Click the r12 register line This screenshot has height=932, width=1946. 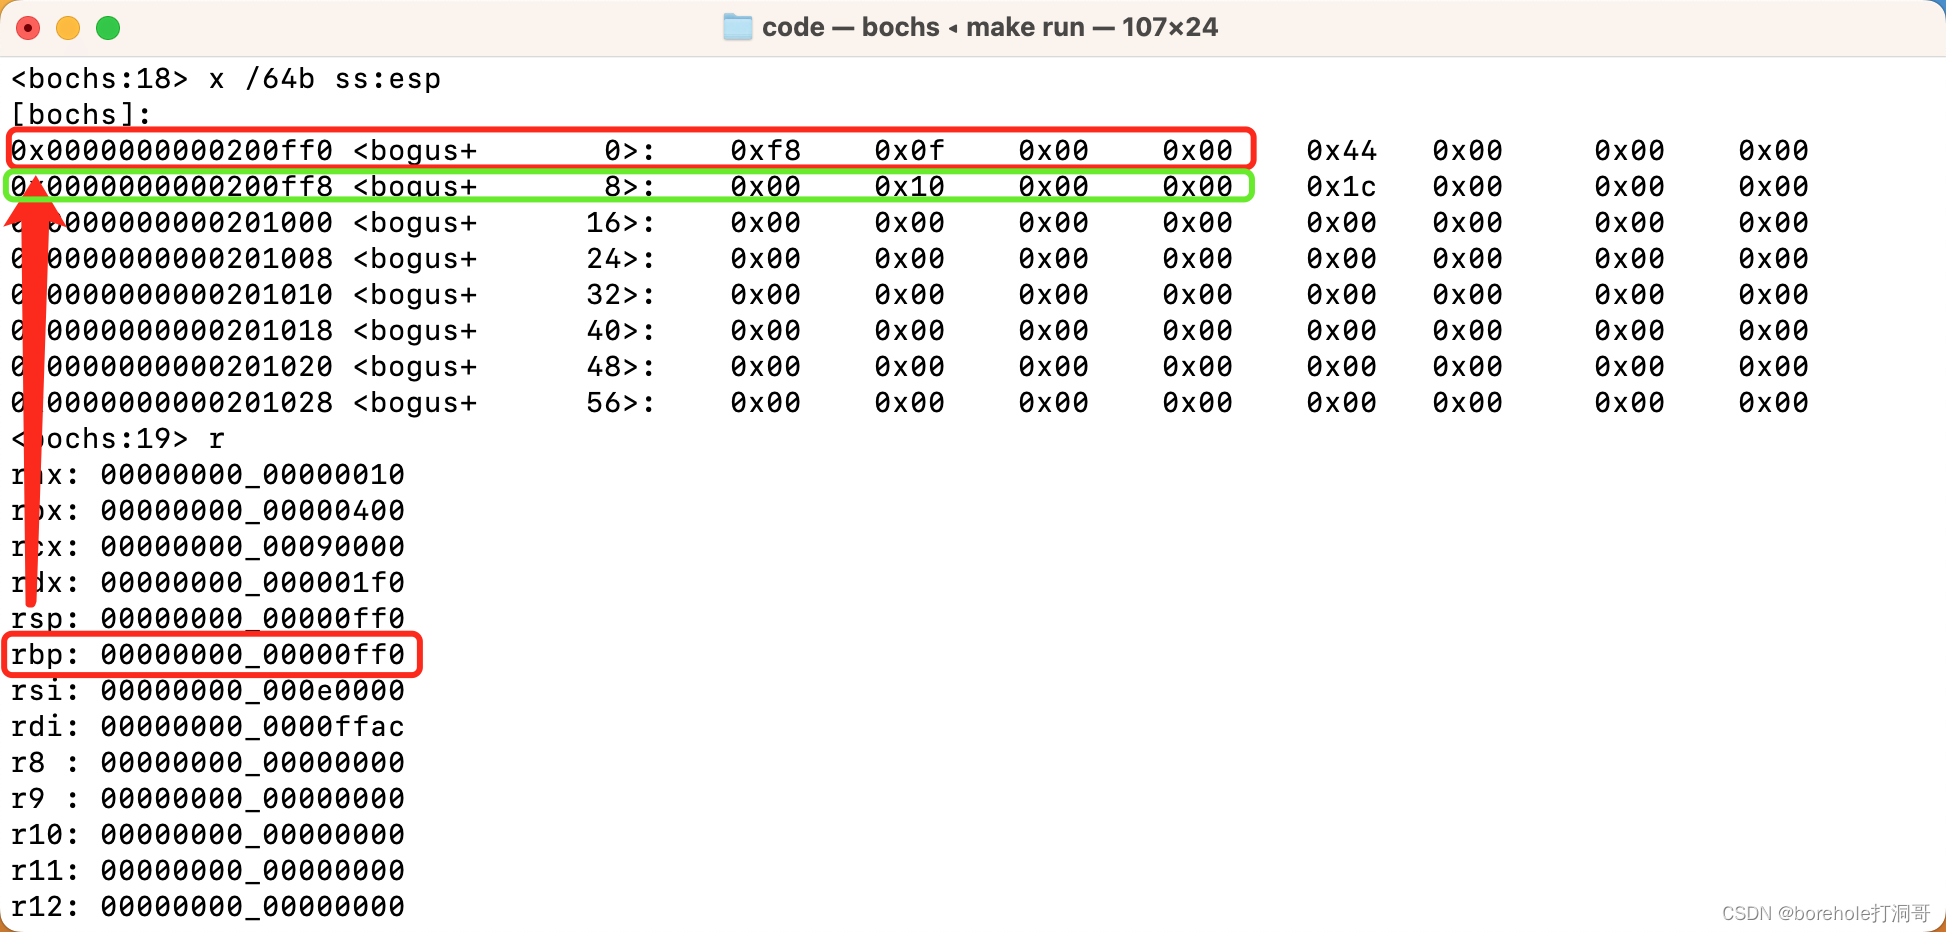[207, 907]
